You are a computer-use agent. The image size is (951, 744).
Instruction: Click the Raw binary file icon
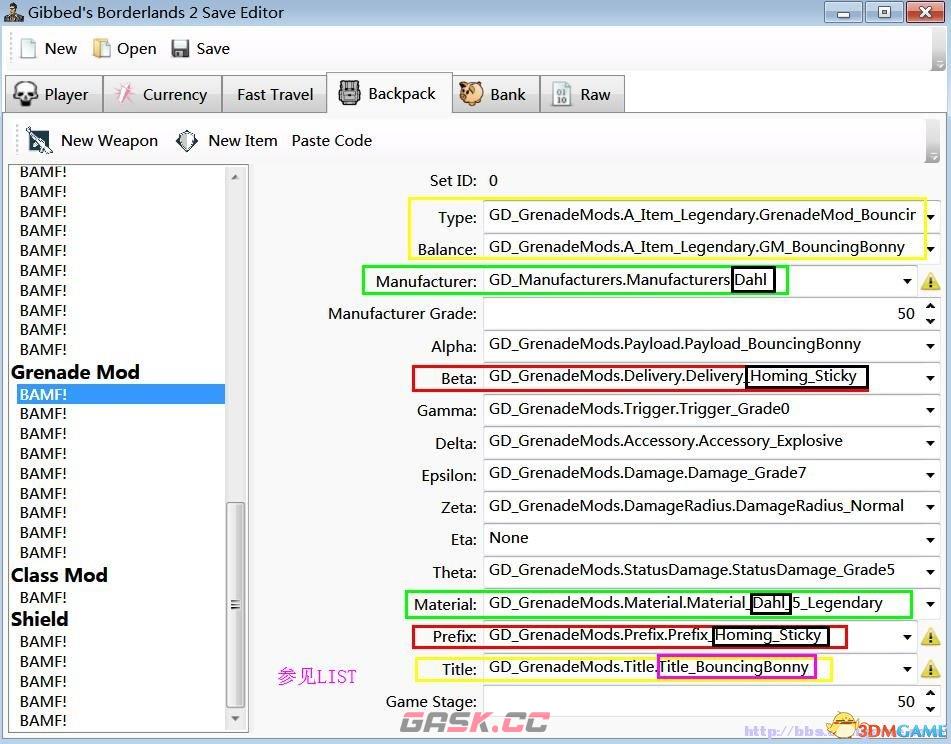coord(562,94)
